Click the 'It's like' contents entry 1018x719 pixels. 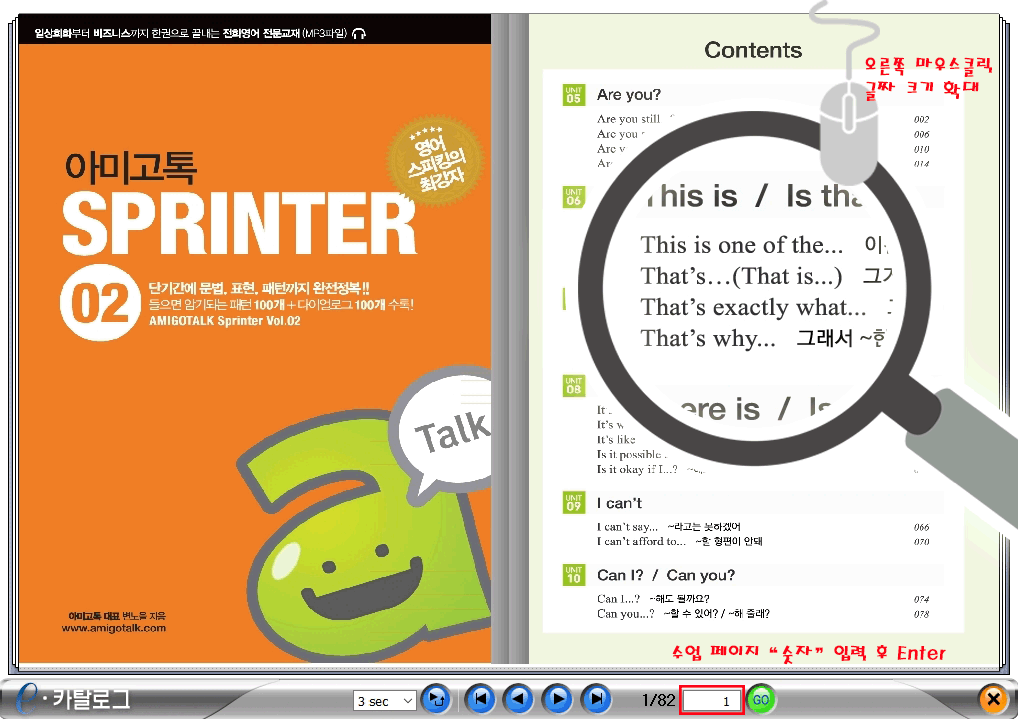click(x=616, y=440)
